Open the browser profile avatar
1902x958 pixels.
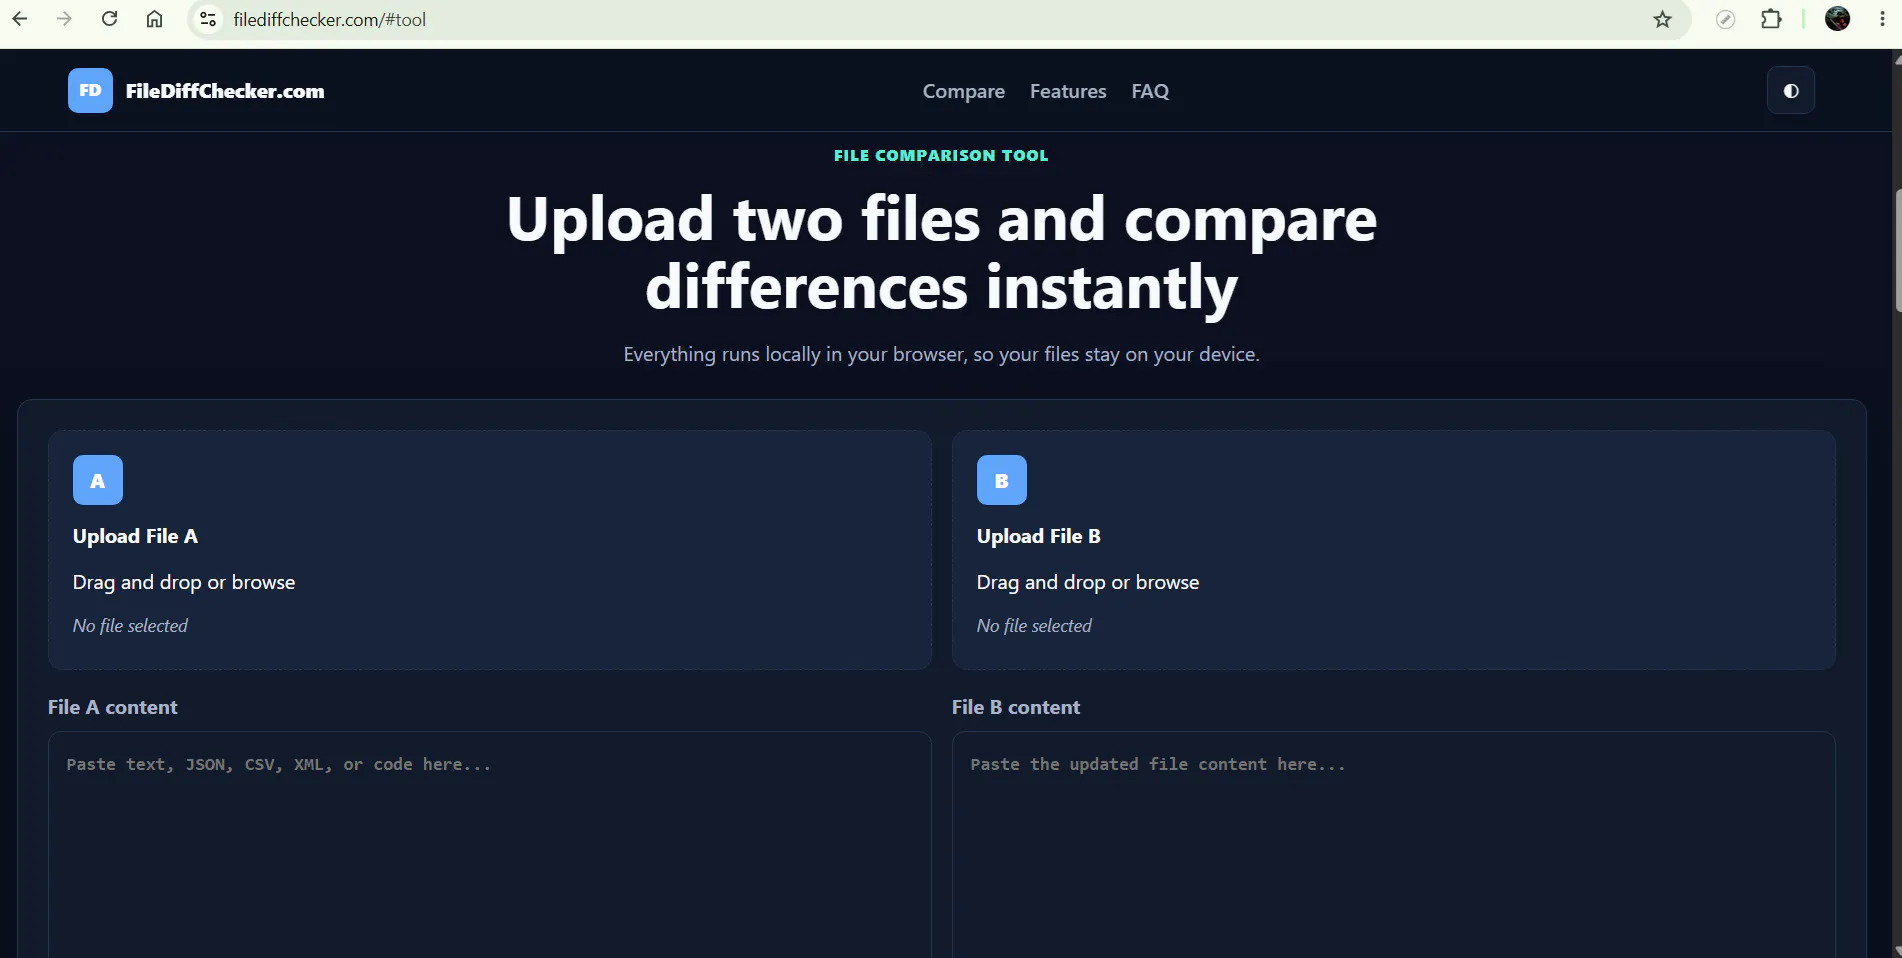[x=1838, y=19]
